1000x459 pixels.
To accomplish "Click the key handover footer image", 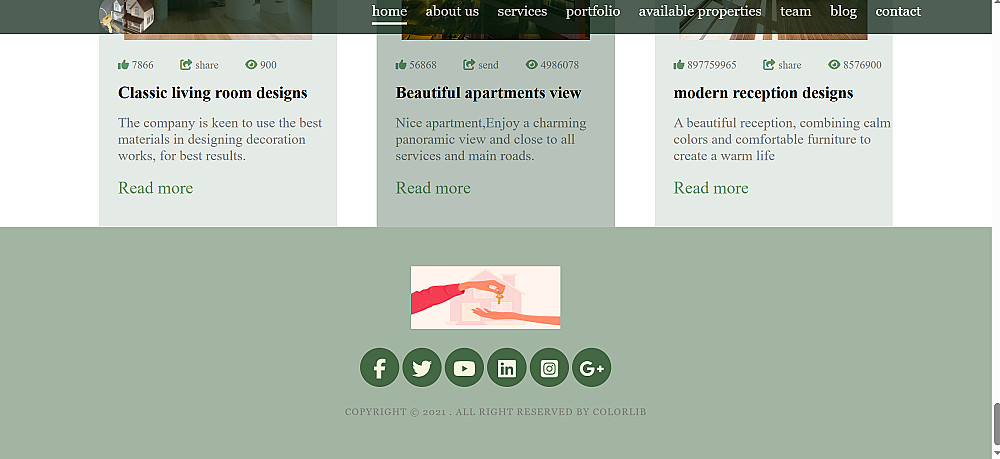I will pos(485,297).
